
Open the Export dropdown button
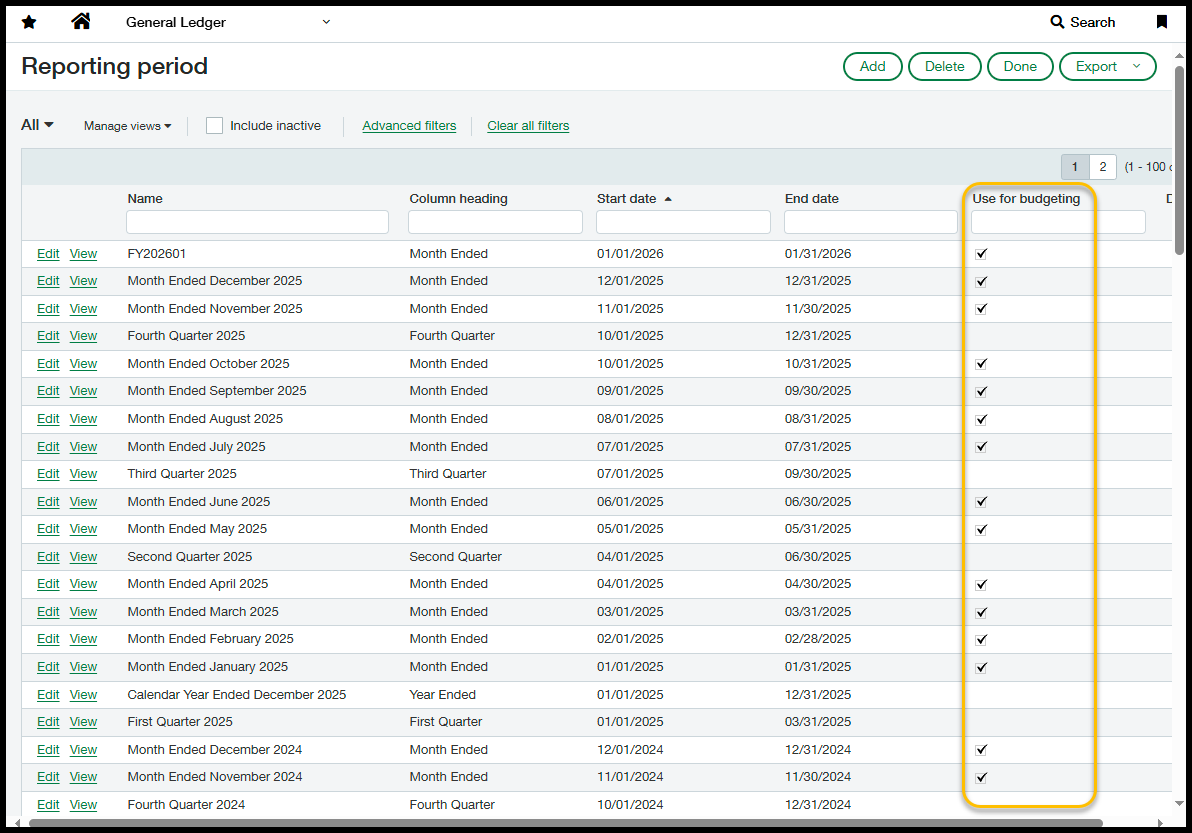click(1107, 66)
